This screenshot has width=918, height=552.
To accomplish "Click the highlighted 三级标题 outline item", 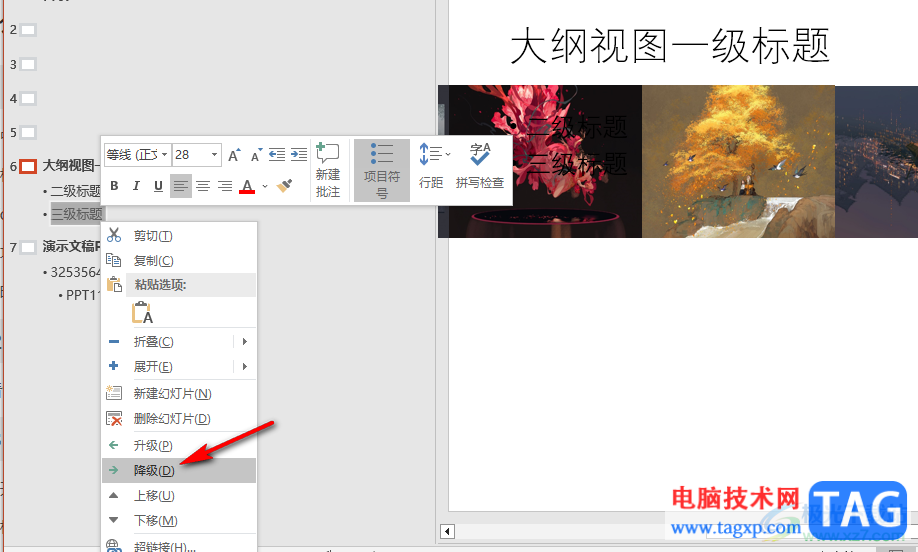I will point(77,214).
